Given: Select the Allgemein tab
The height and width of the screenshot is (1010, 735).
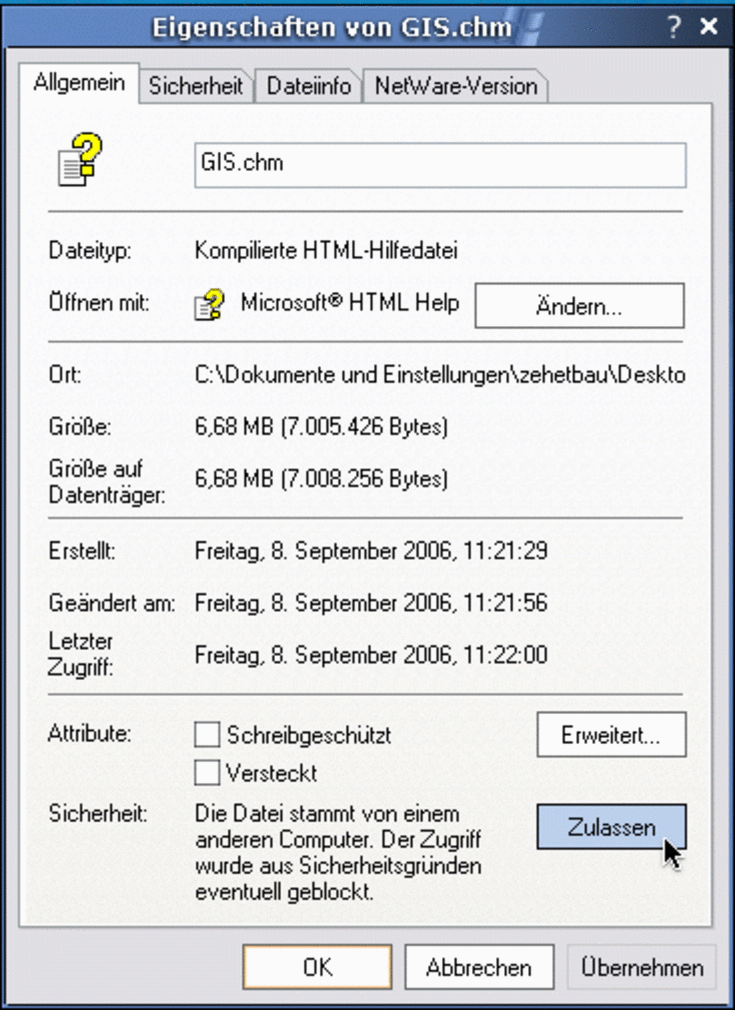Looking at the screenshot, I should [x=79, y=82].
